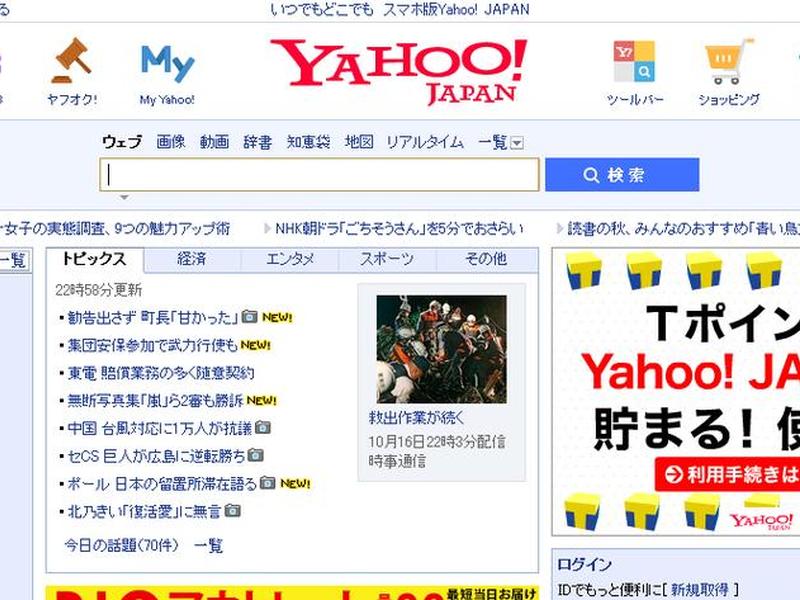Switch to the エンタメ news tab
The width and height of the screenshot is (800, 600).
point(290,259)
